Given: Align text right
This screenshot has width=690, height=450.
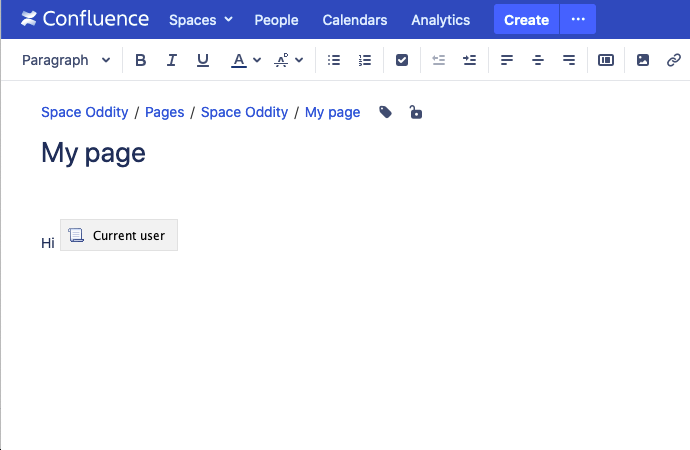Looking at the screenshot, I should pyautogui.click(x=569, y=60).
